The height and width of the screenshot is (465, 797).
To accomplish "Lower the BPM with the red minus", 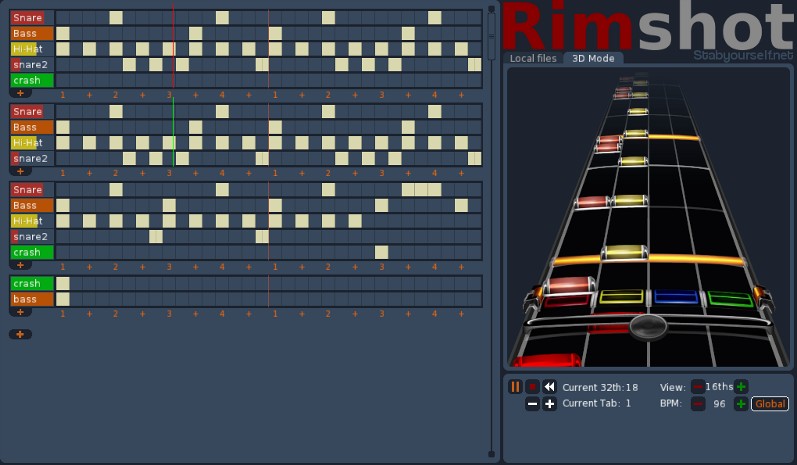I will click(698, 404).
